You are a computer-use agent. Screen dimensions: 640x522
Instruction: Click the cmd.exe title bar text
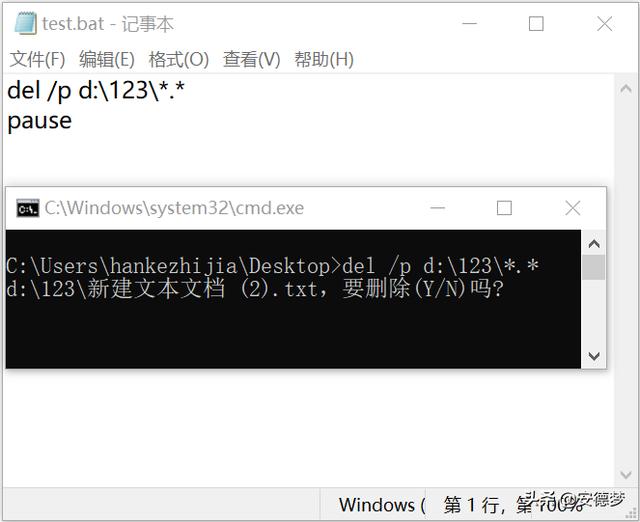coord(174,208)
